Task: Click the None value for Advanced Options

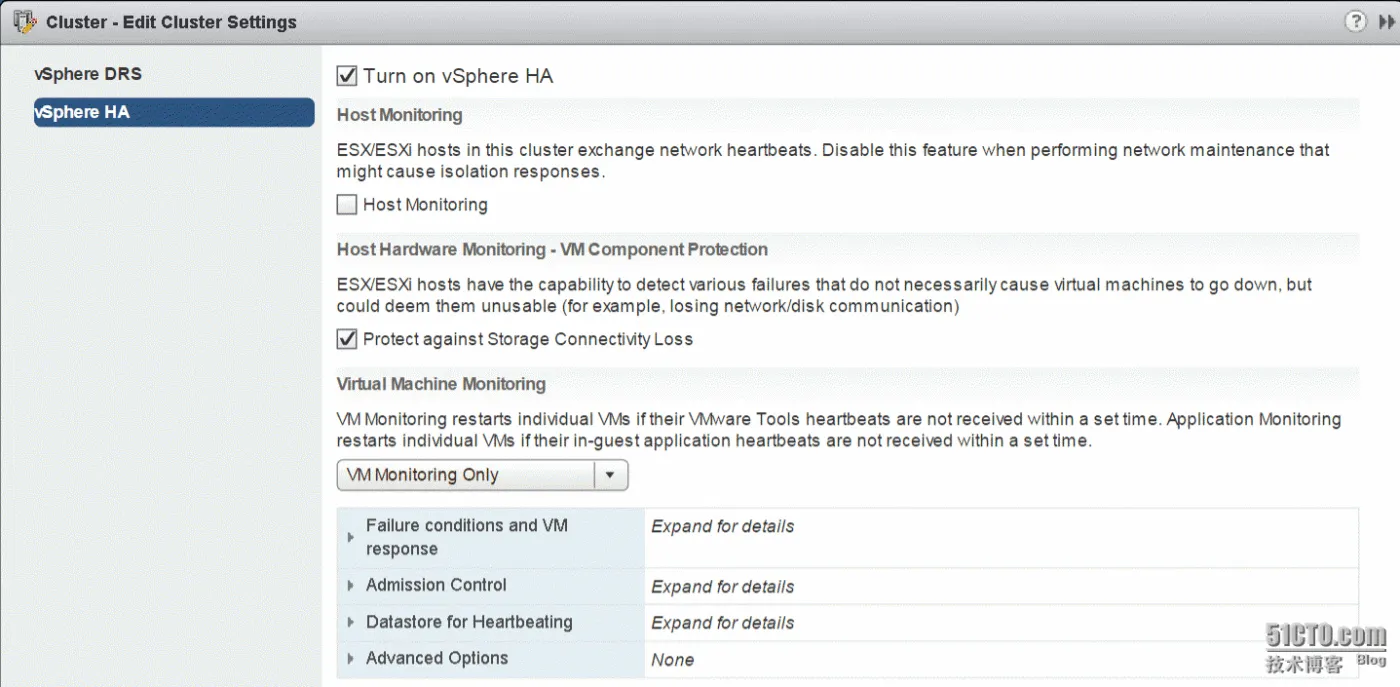Action: tap(672, 660)
